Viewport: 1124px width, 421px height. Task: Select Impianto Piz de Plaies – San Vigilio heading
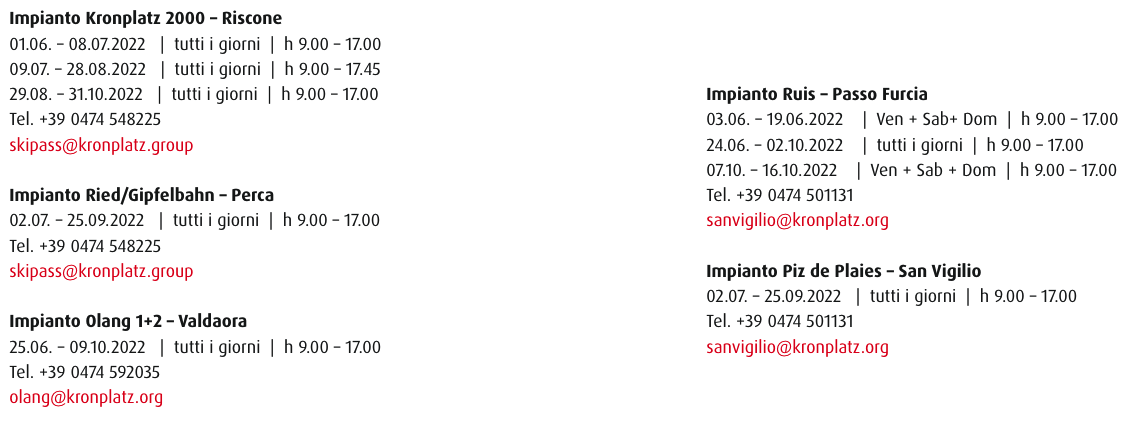[844, 271]
